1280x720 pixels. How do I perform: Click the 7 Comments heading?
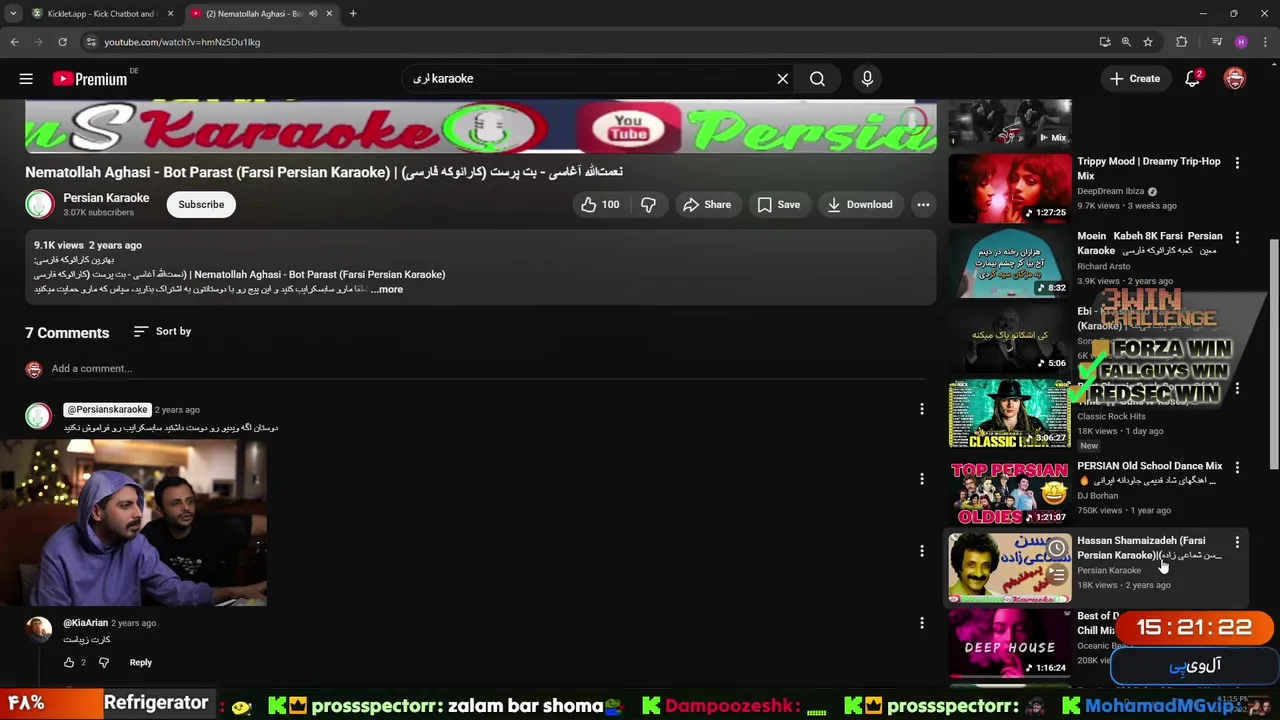tap(67, 333)
